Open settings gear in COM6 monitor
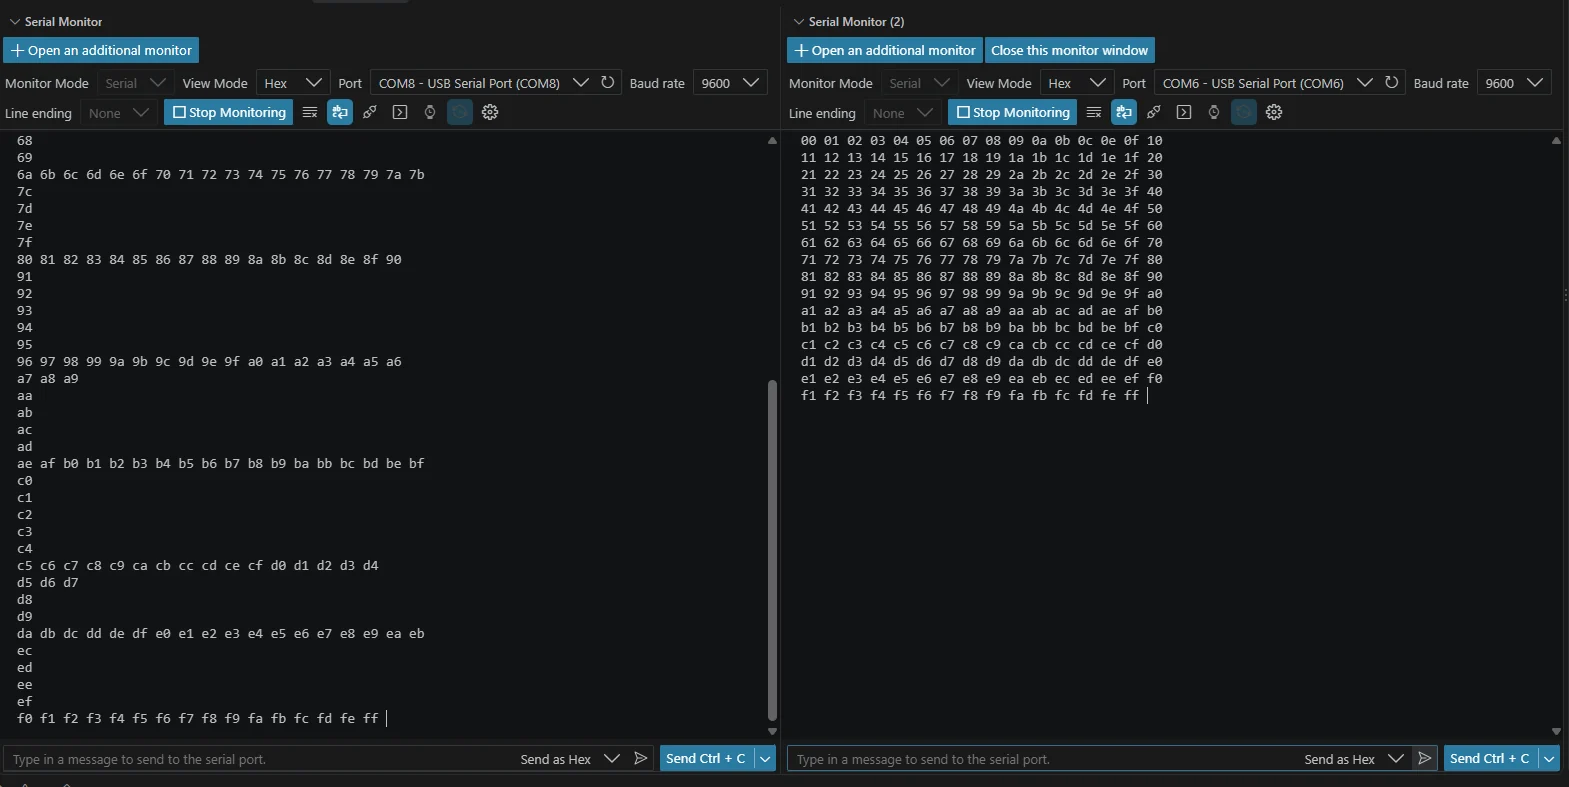Image resolution: width=1569 pixels, height=787 pixels. [x=1274, y=112]
